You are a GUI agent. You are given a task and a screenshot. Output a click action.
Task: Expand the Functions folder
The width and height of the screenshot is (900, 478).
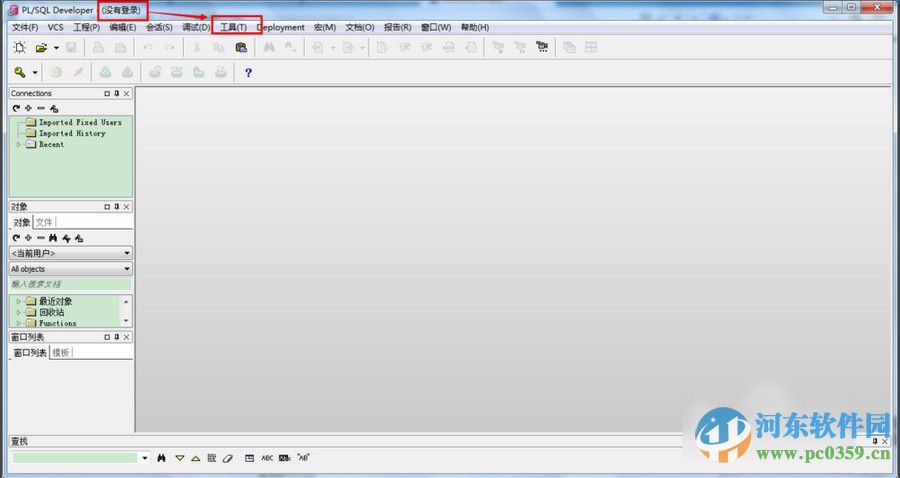[x=19, y=324]
